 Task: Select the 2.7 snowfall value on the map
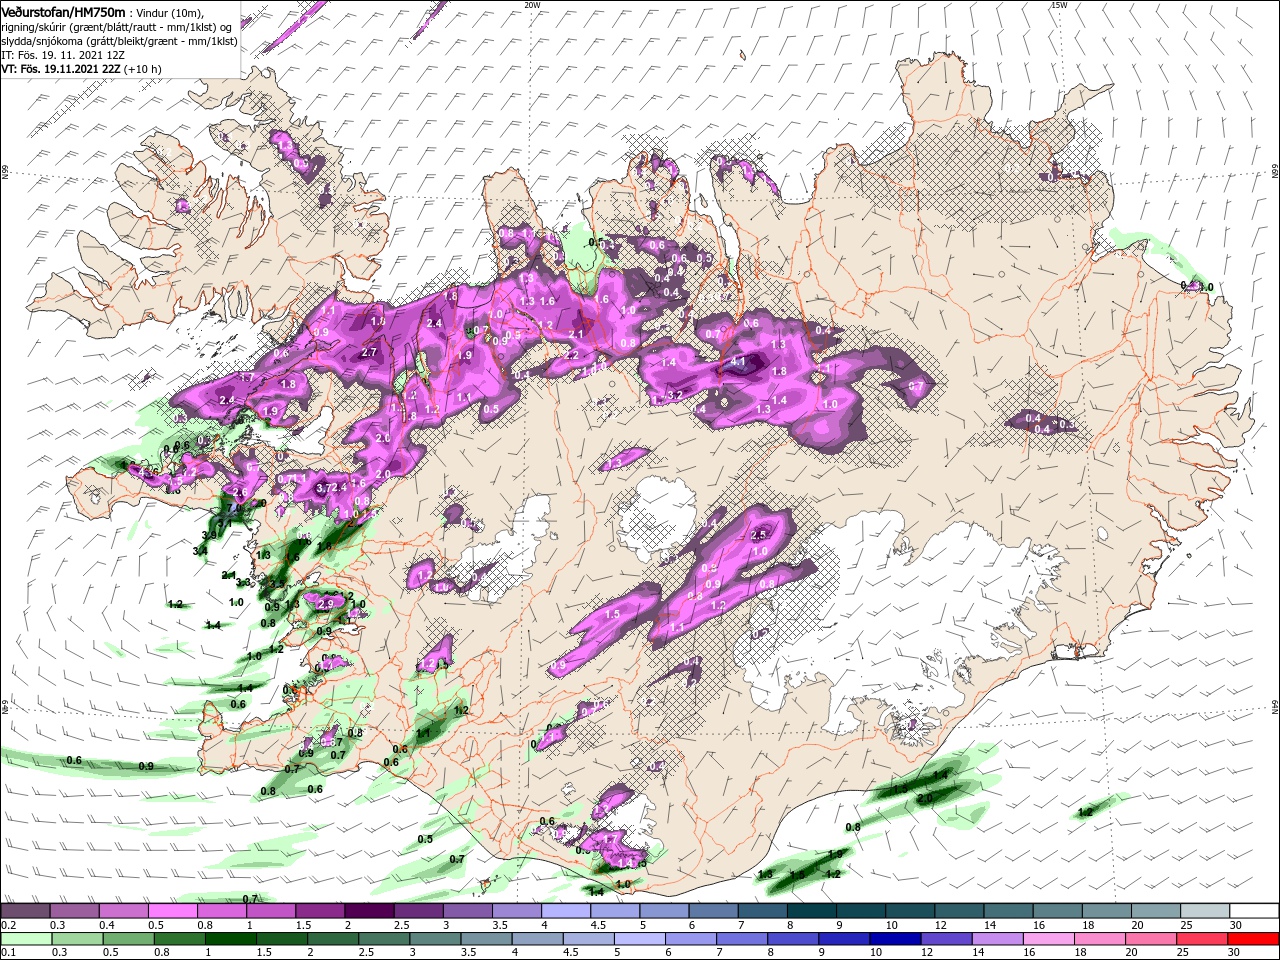click(368, 352)
